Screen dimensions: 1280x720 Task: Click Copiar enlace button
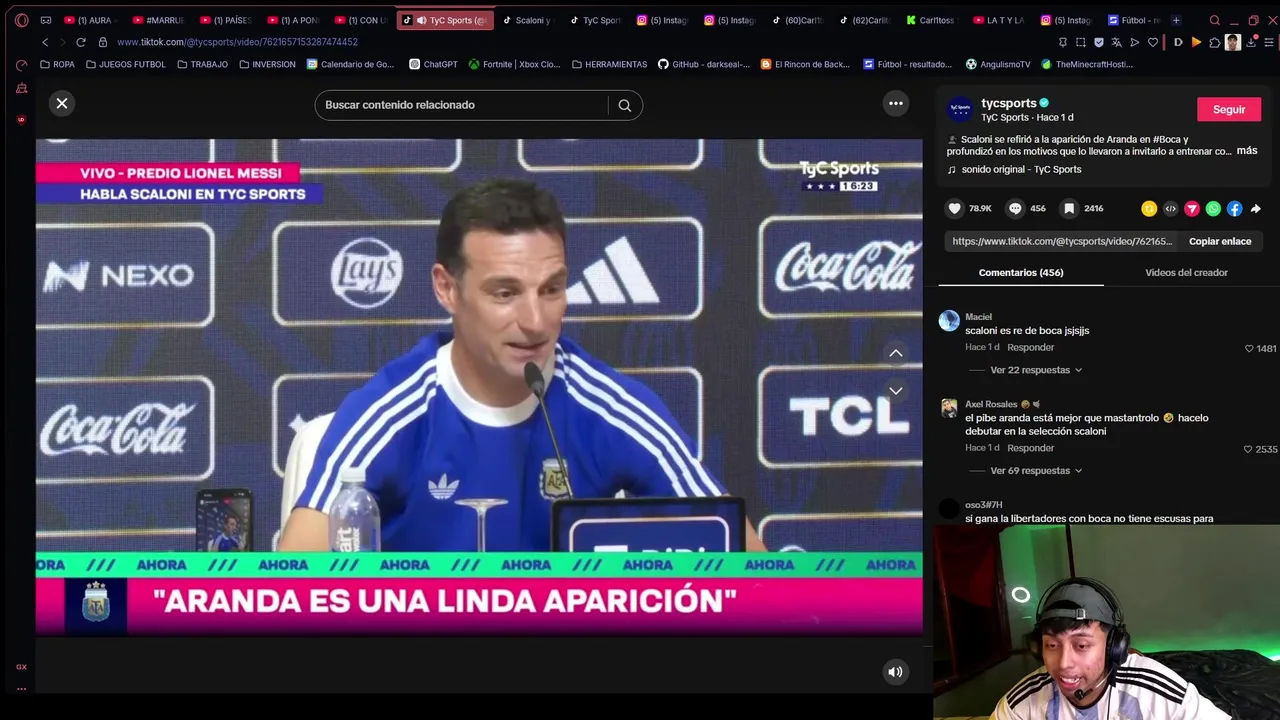1220,241
